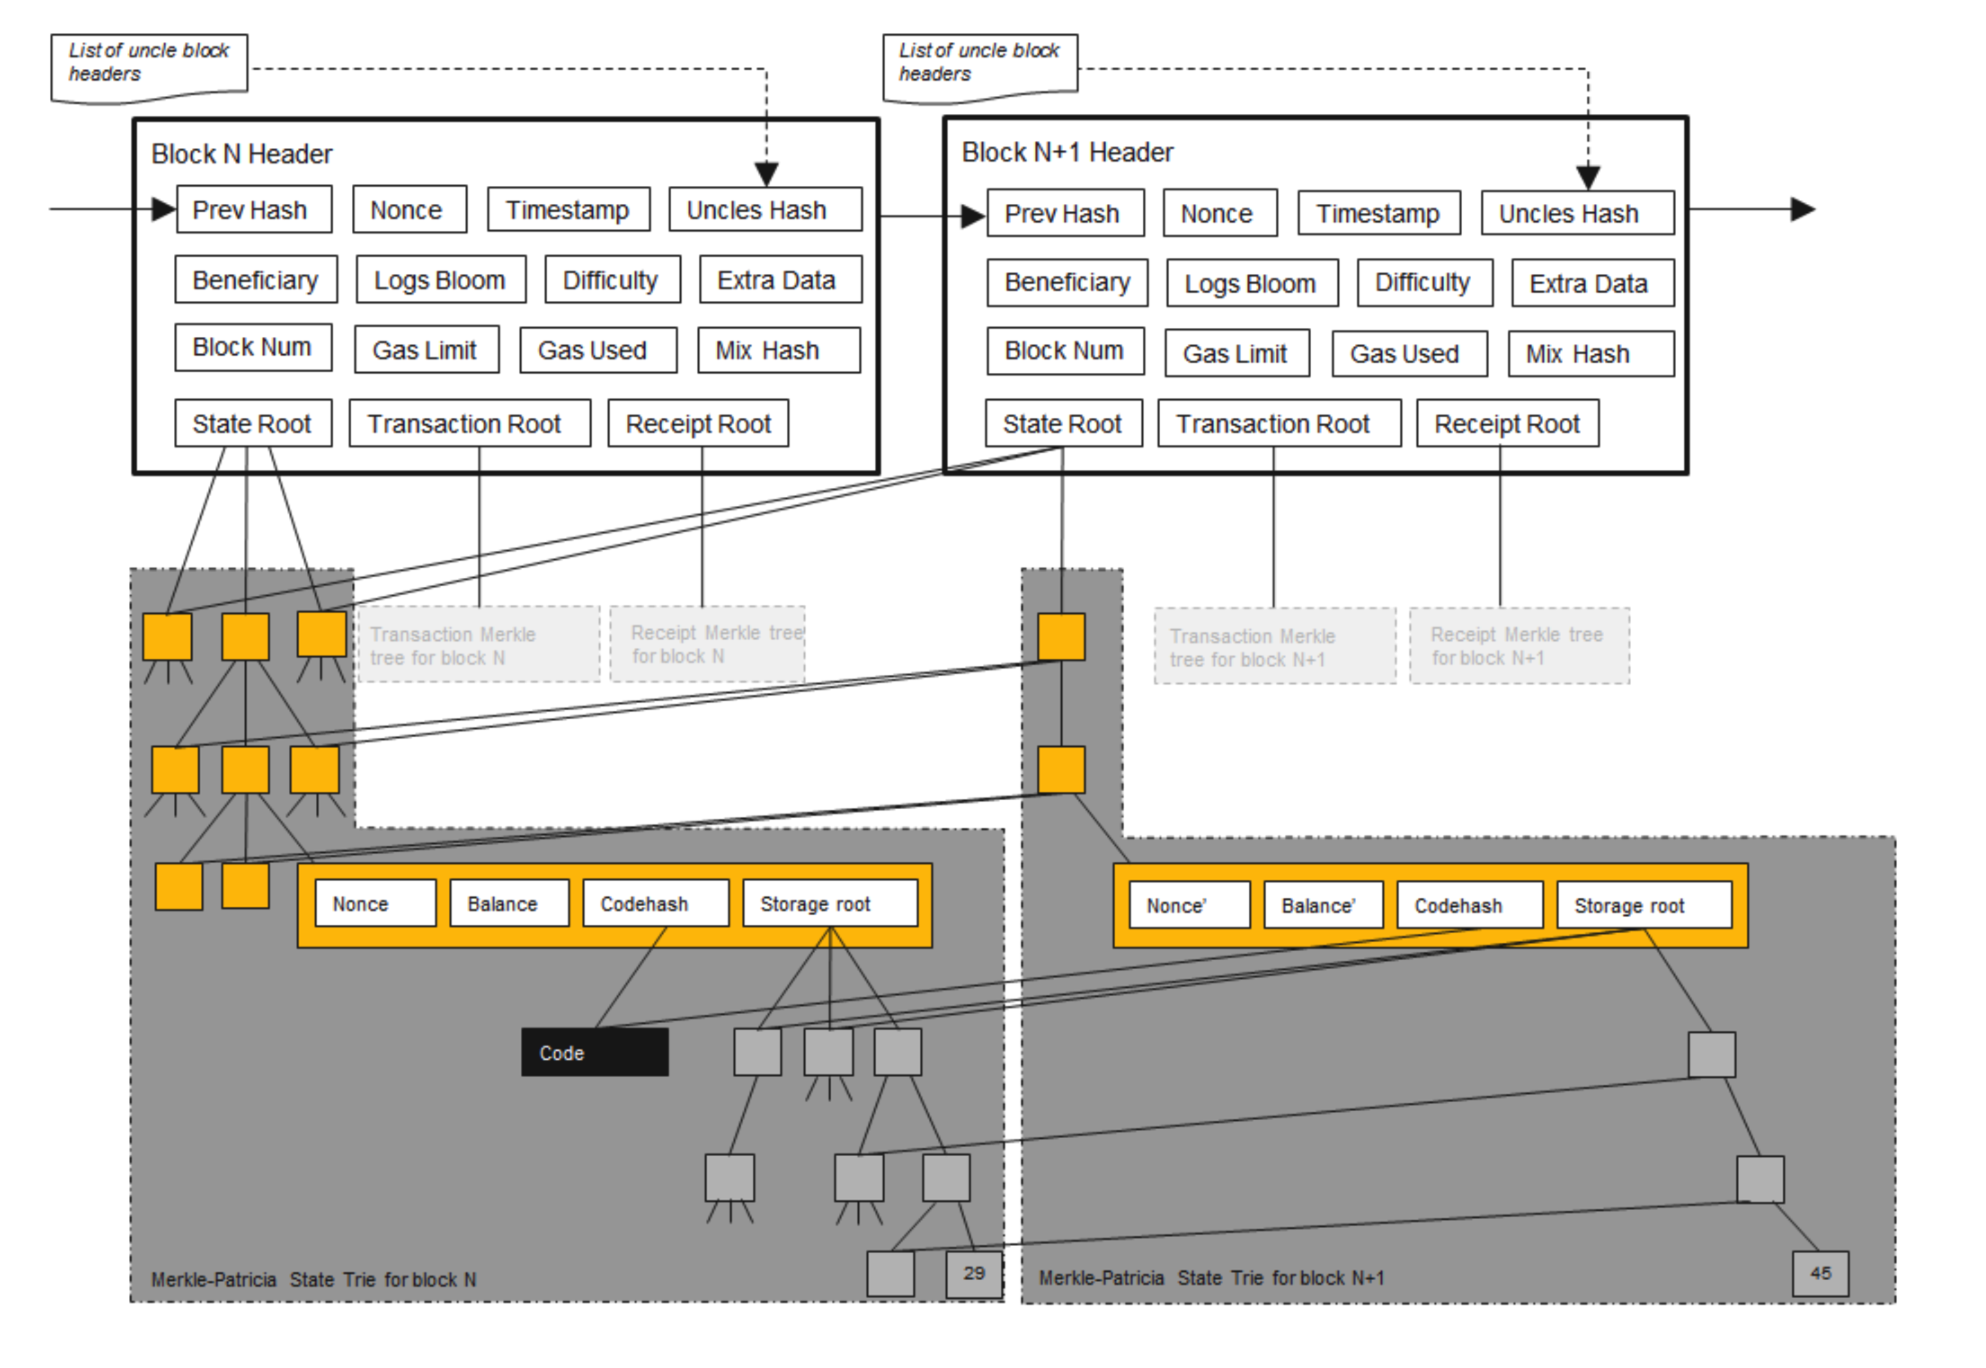Image resolution: width=1986 pixels, height=1368 pixels.
Task: Click Uncles Hash in Block N Header
Action: tap(765, 210)
